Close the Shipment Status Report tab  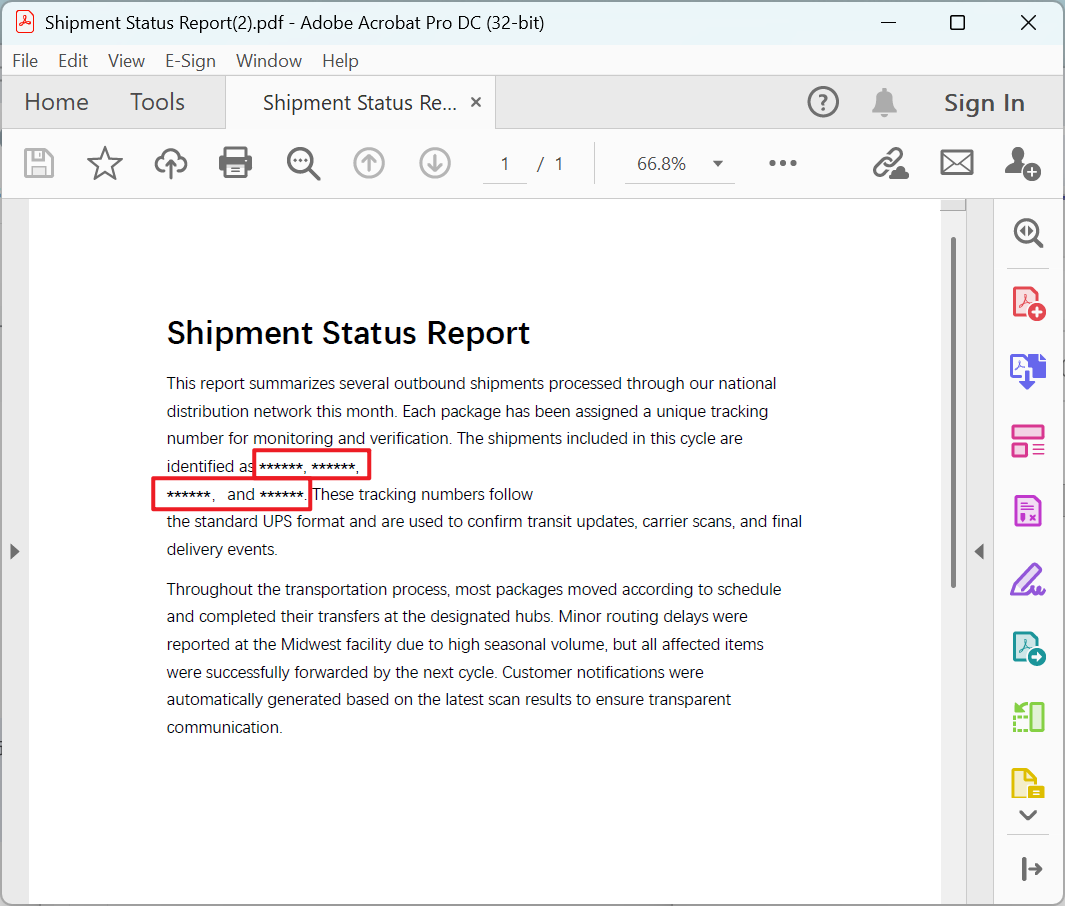click(476, 102)
